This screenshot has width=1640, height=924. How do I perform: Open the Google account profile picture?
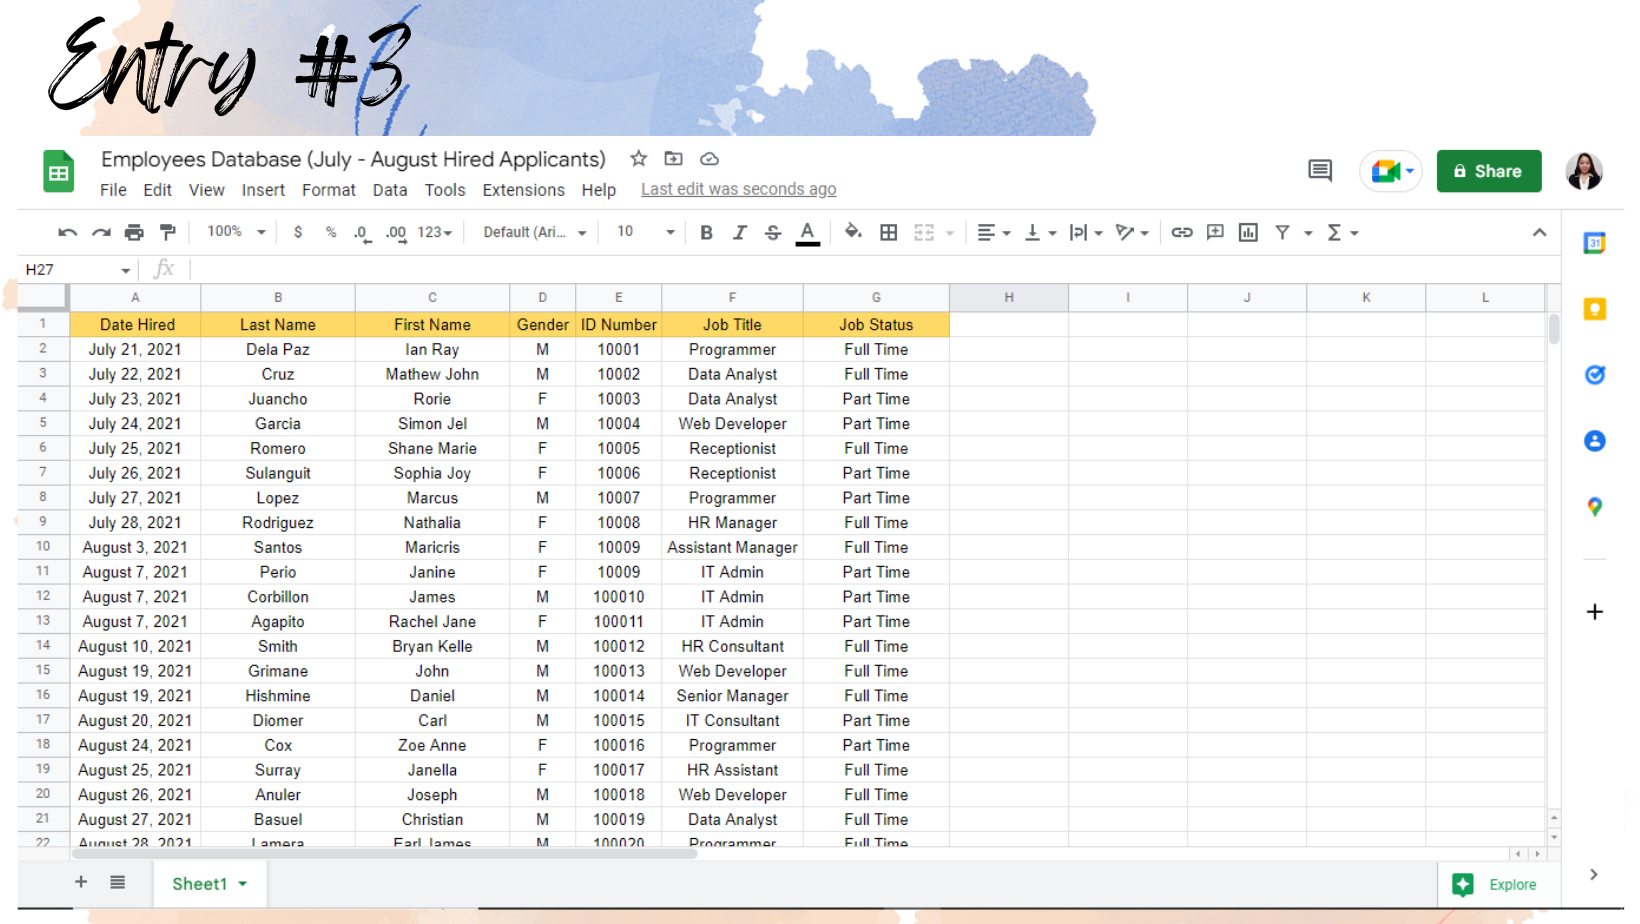1585,171
